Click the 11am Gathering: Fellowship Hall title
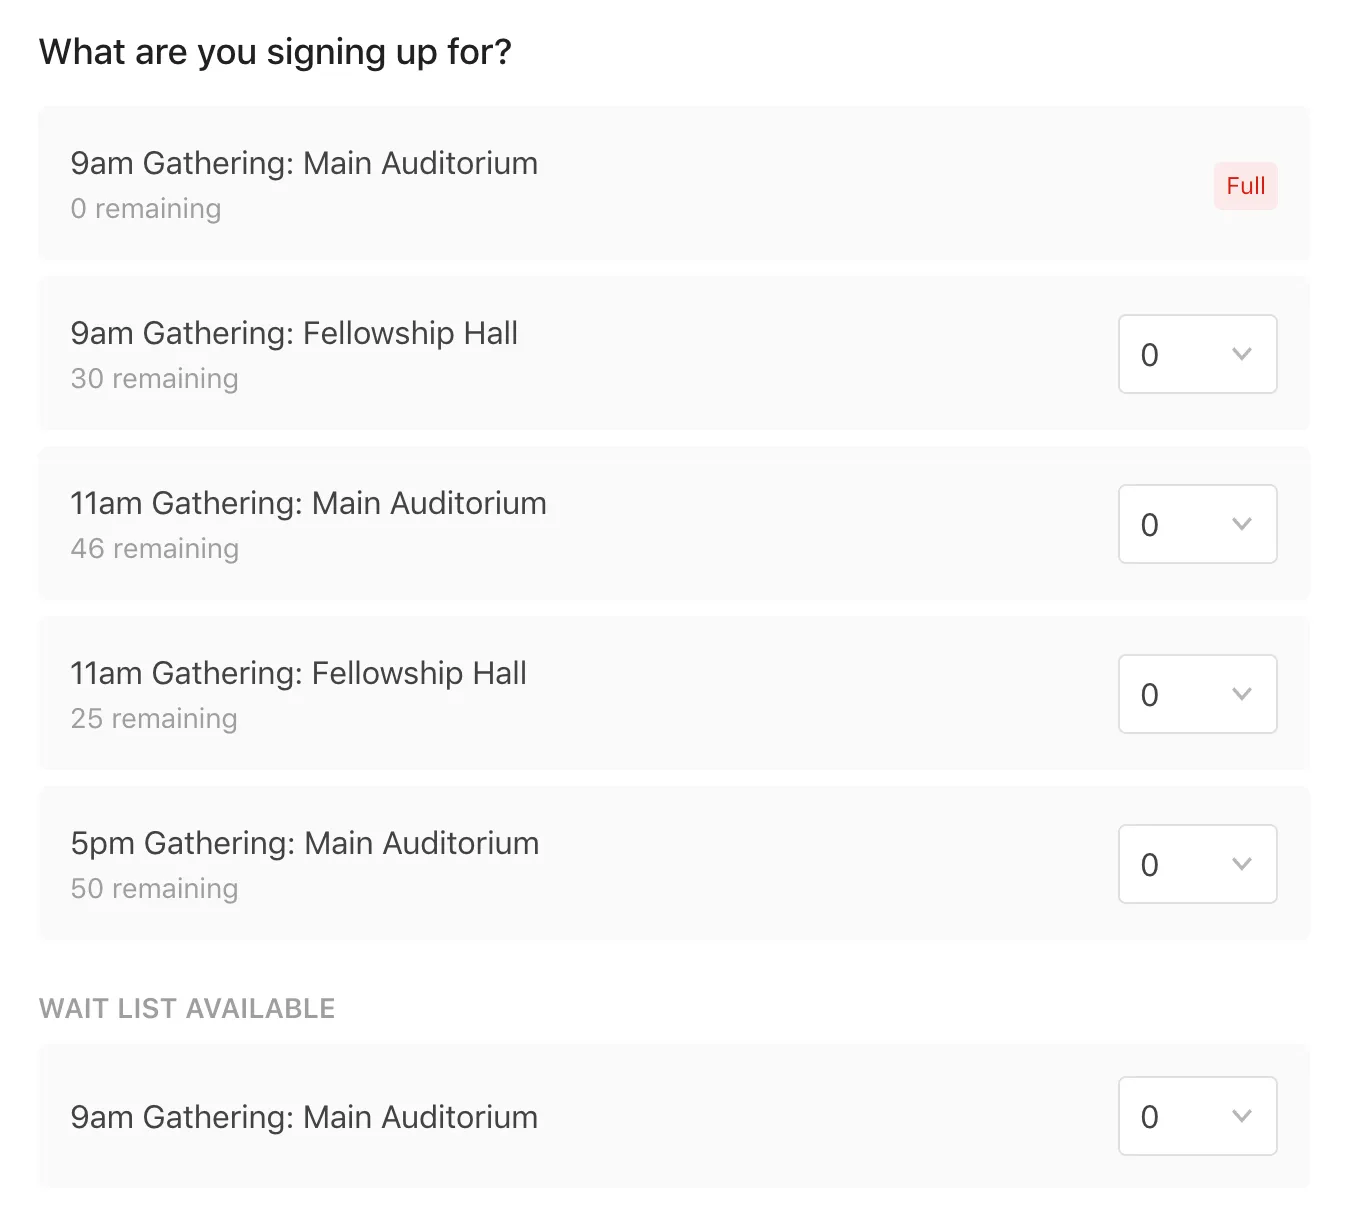The image size is (1348, 1216). pos(298,673)
